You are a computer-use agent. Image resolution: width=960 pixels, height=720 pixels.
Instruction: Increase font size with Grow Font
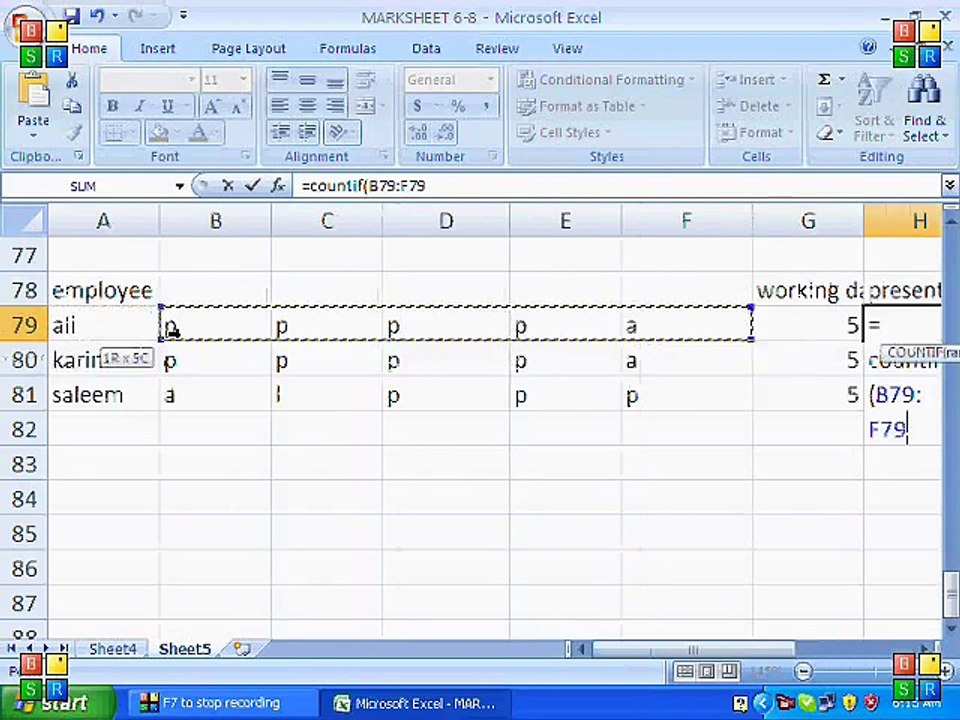(212, 106)
